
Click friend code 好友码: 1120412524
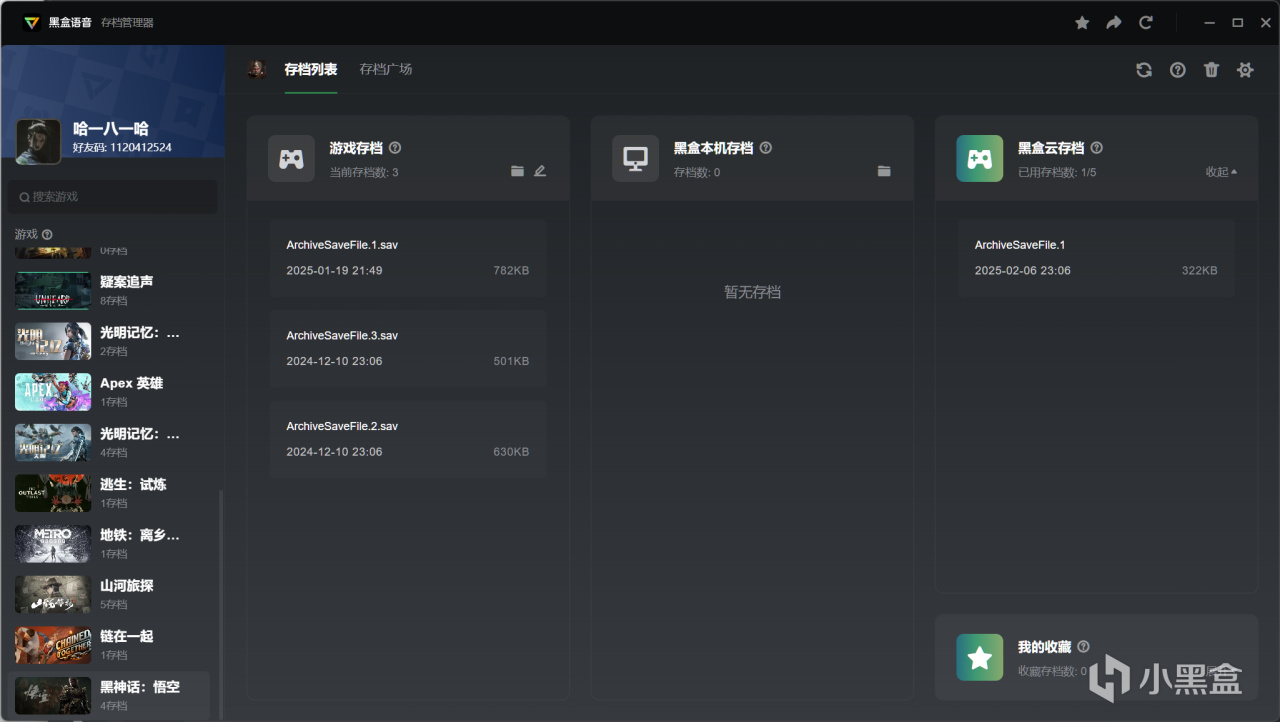[x=122, y=148]
